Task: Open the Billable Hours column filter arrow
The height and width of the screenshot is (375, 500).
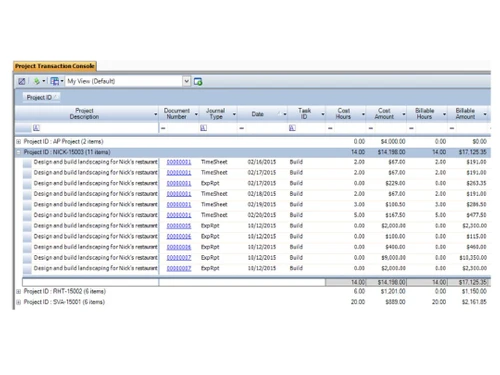Action: (444, 114)
